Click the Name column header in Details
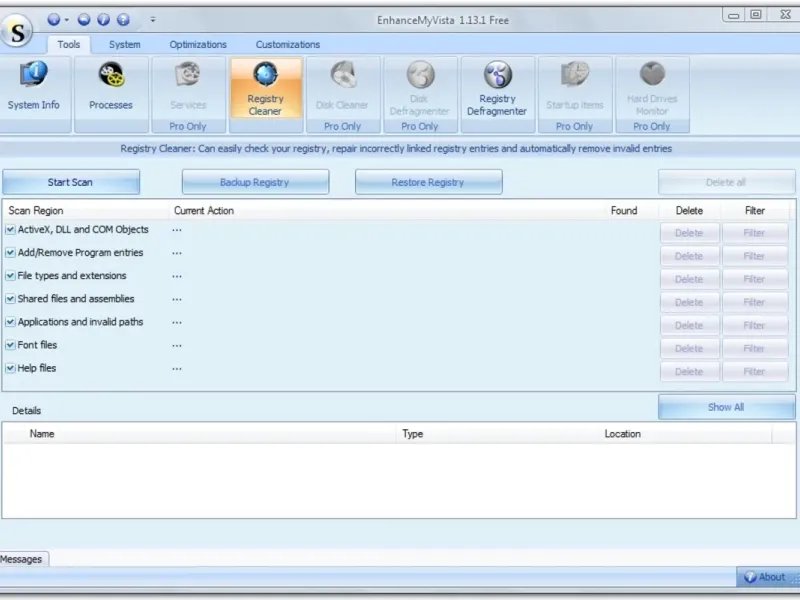 pos(42,434)
